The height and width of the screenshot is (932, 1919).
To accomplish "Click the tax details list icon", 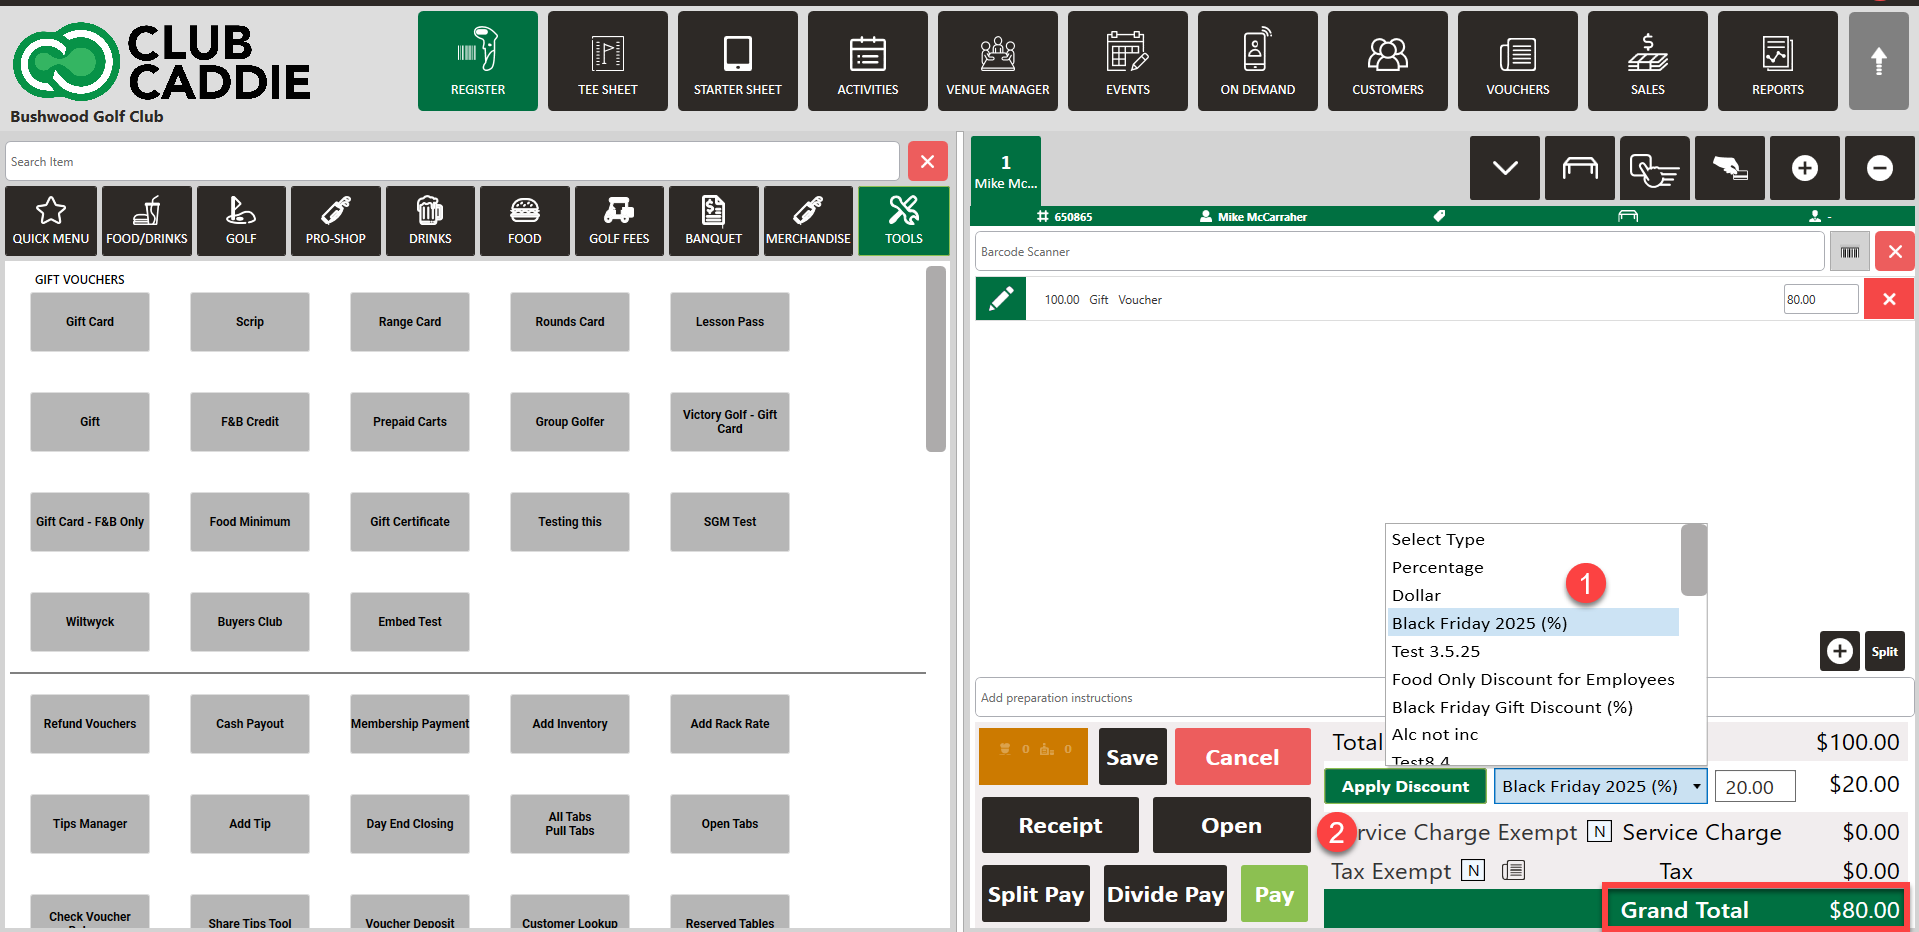I will click(x=1514, y=871).
